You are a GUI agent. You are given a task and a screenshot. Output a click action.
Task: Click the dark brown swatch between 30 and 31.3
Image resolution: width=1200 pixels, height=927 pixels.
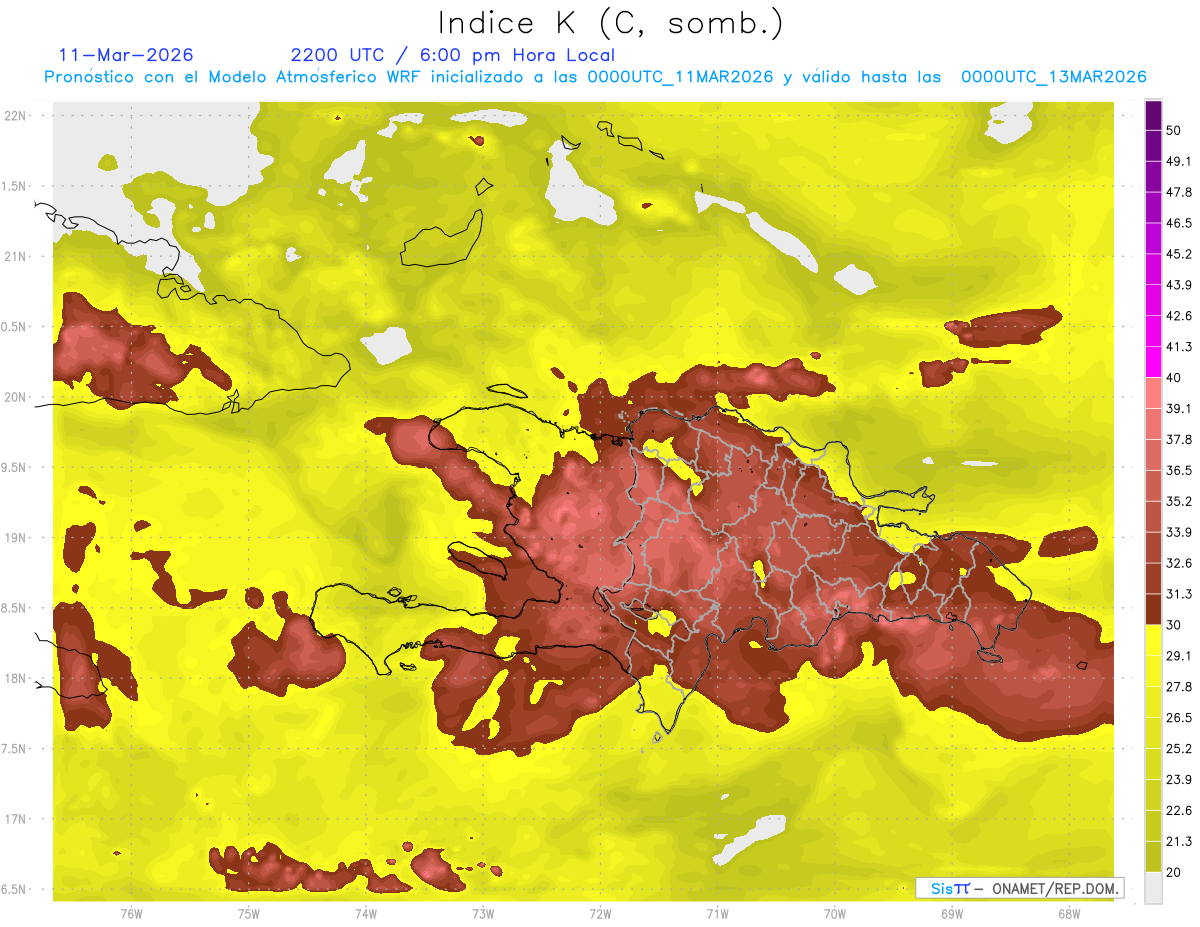1153,610
